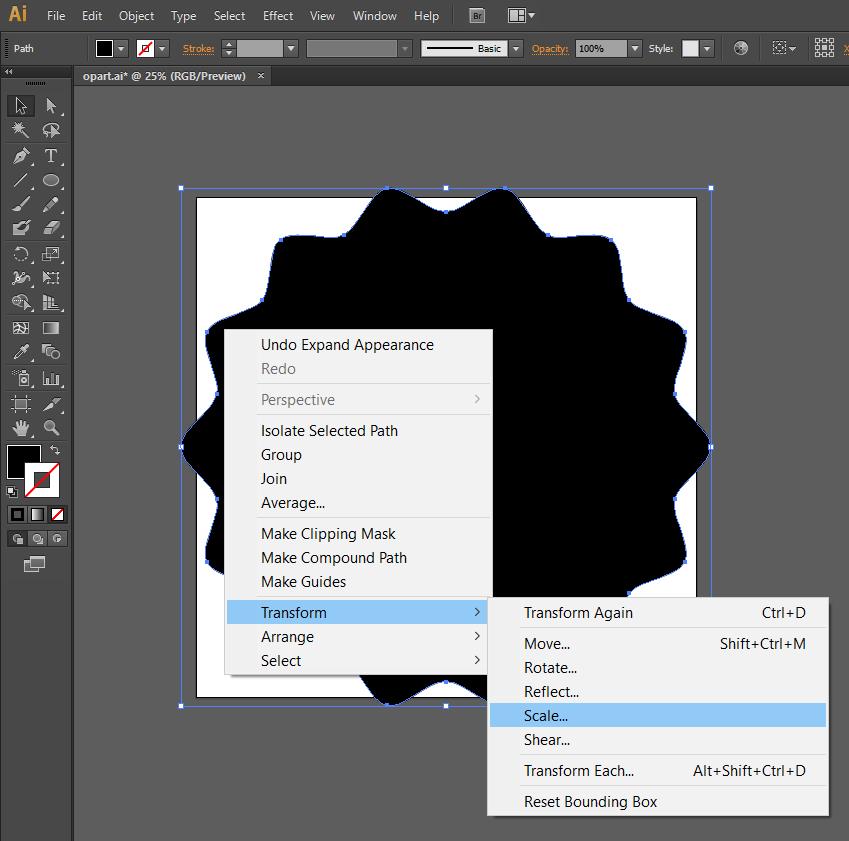This screenshot has width=849, height=841.
Task: Select the Type tool
Action: tap(51, 156)
